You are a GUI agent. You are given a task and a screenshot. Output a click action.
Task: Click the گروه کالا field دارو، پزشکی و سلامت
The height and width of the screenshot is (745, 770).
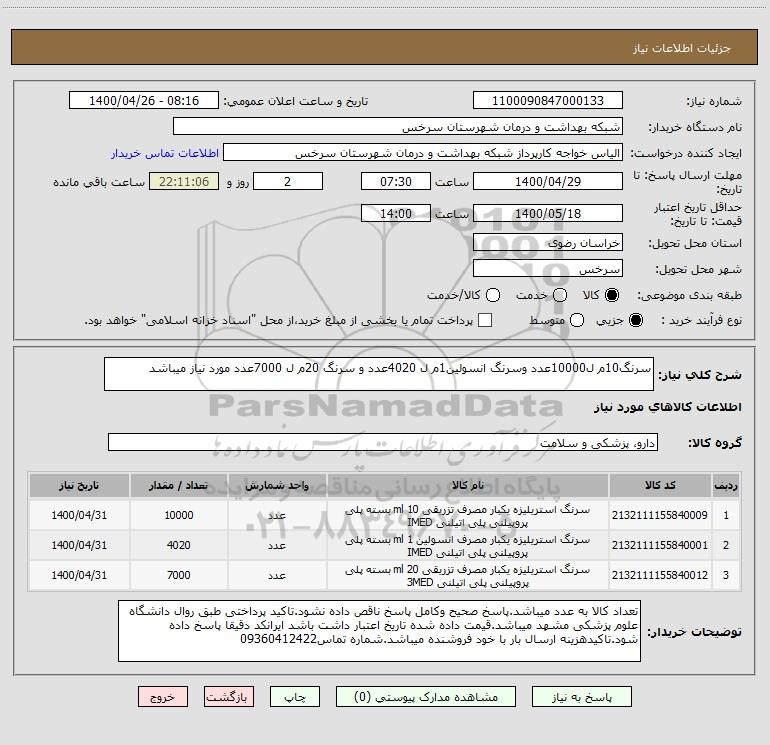click(x=383, y=442)
